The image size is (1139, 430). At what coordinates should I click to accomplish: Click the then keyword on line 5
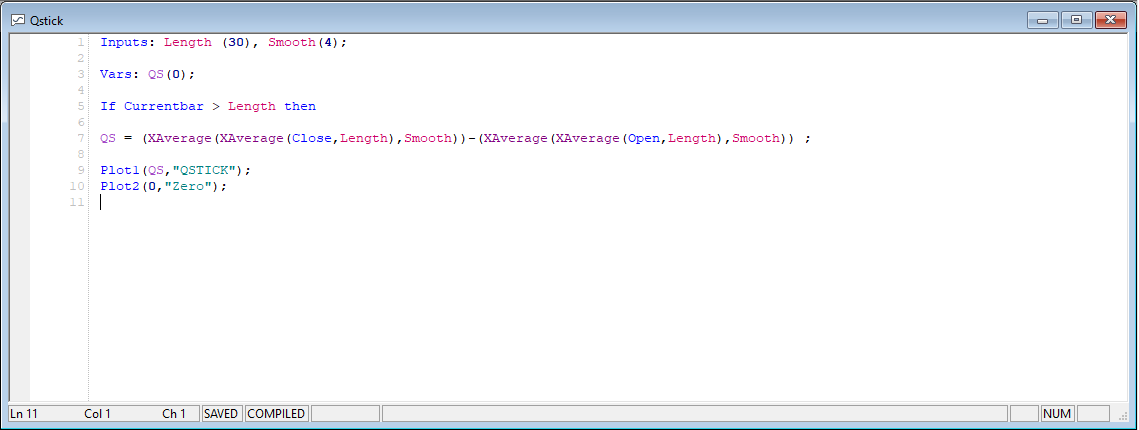[300, 106]
